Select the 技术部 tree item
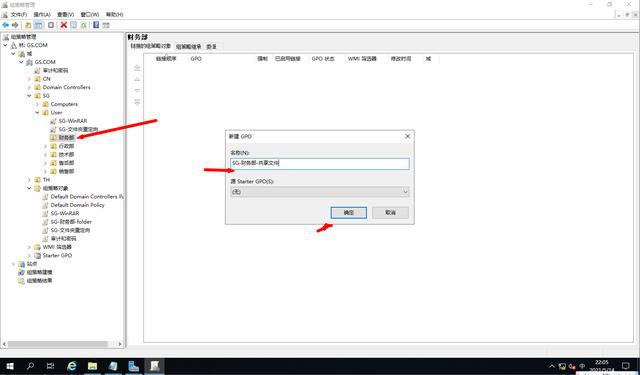 click(x=66, y=155)
